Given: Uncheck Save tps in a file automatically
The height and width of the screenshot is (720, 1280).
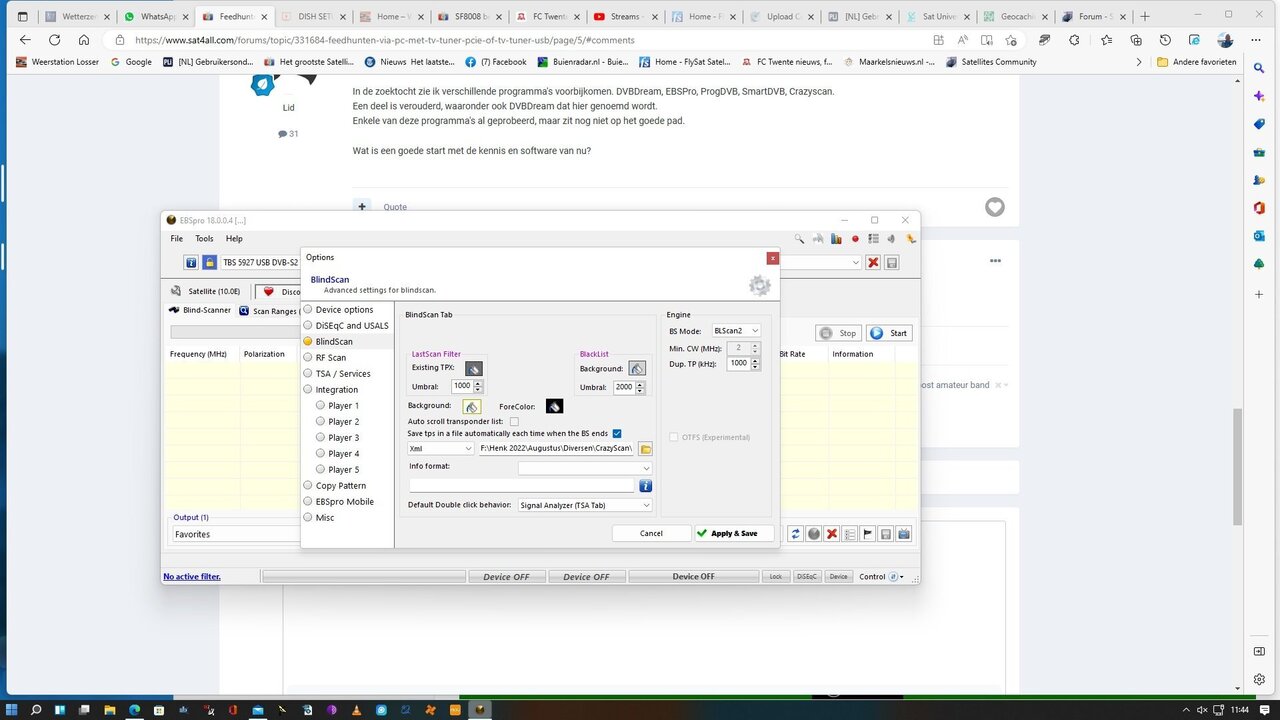Looking at the screenshot, I should coord(617,433).
